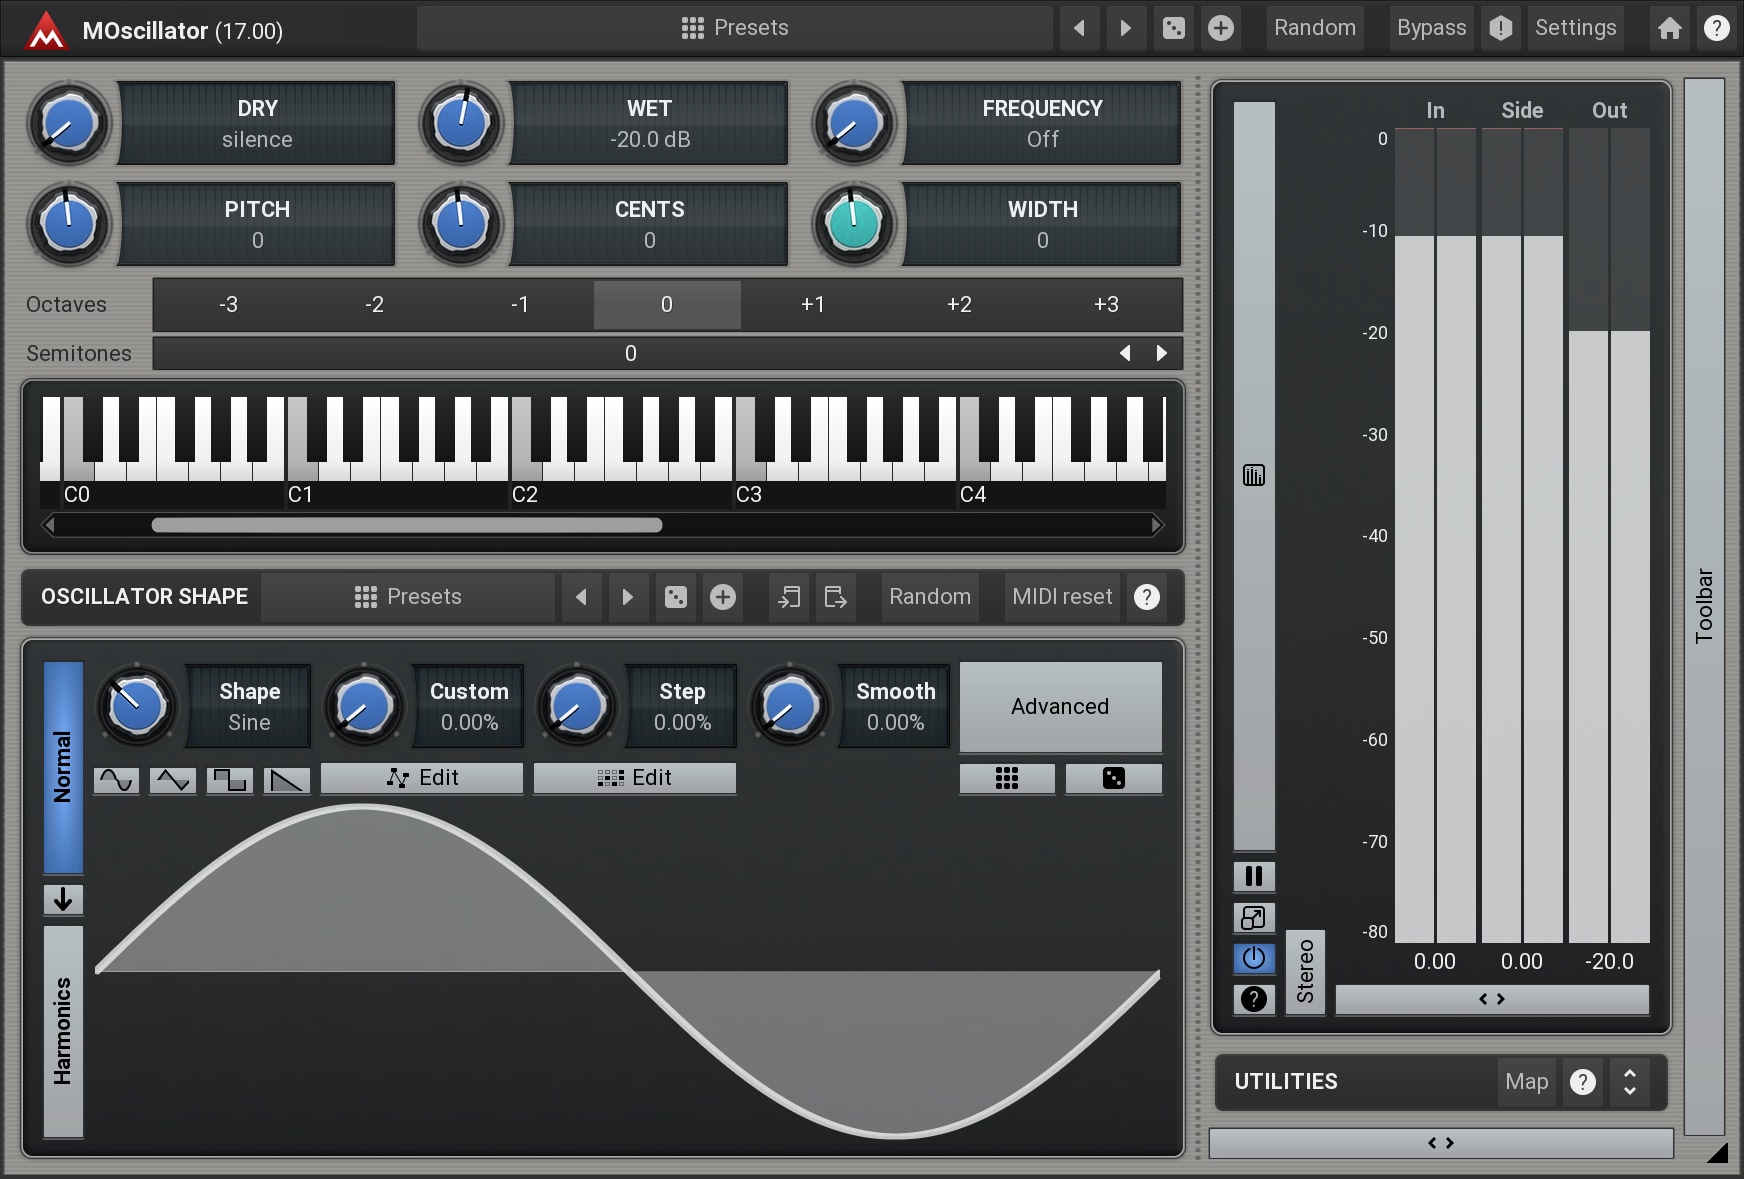The width and height of the screenshot is (1744, 1179).
Task: Click the randomize dice icon under Advanced
Action: pyautogui.click(x=1113, y=778)
